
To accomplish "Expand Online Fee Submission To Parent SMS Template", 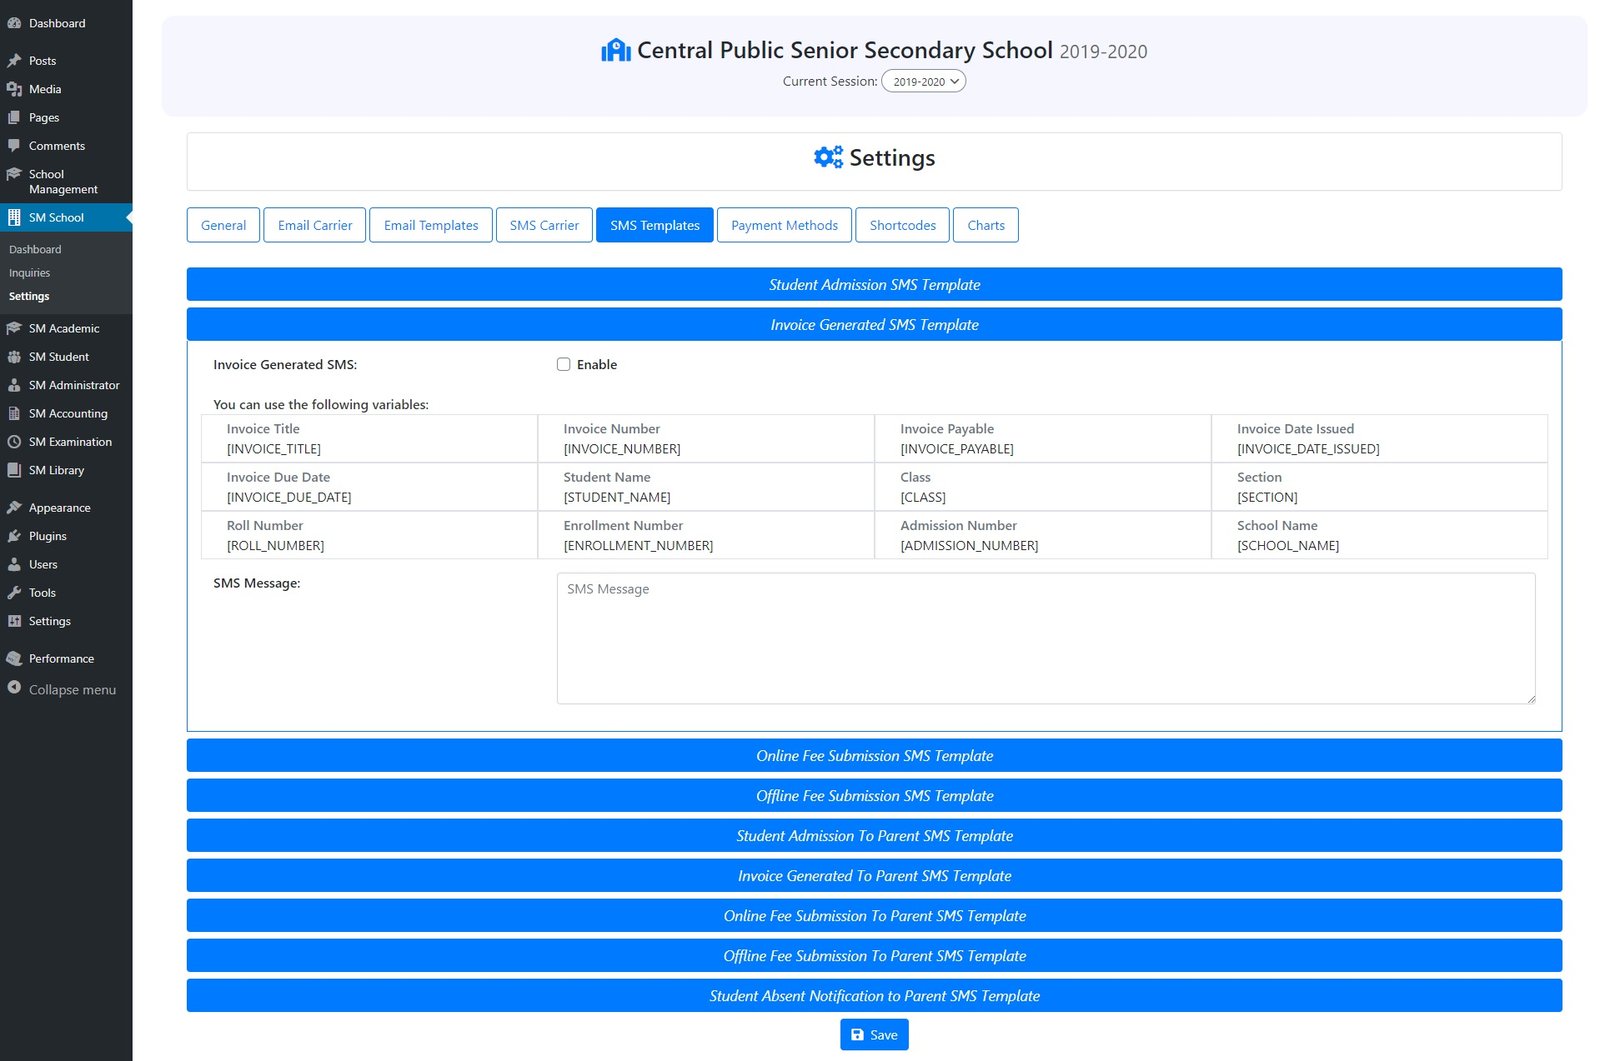I will tap(874, 915).
